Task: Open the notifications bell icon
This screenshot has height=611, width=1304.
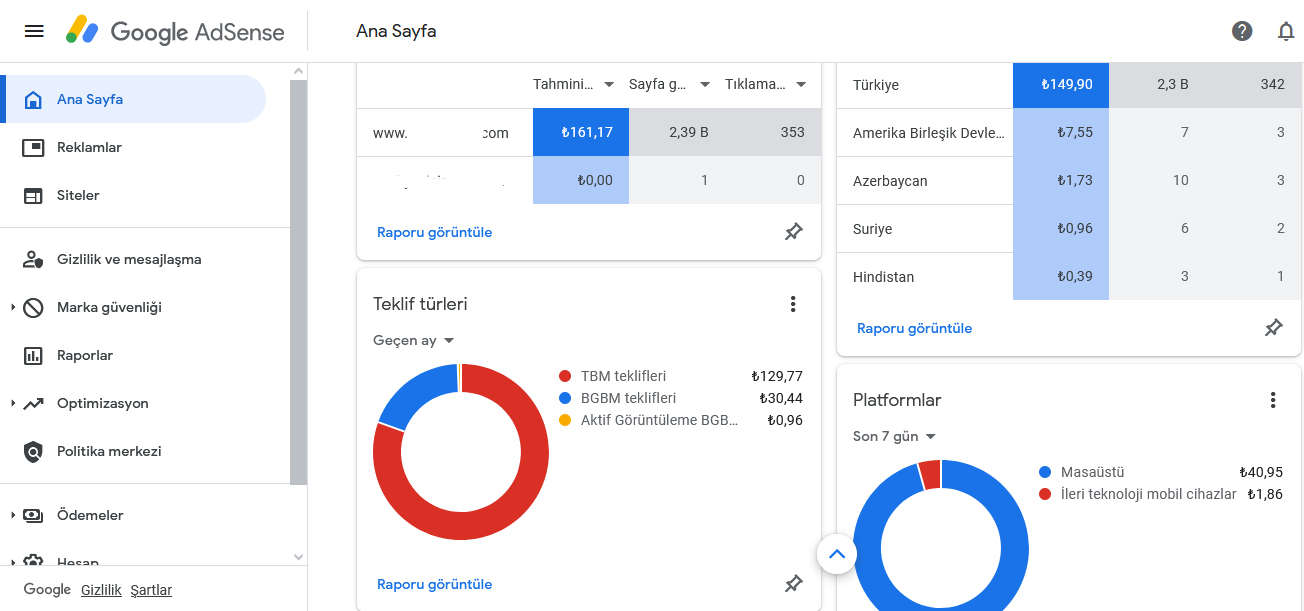Action: click(1286, 31)
